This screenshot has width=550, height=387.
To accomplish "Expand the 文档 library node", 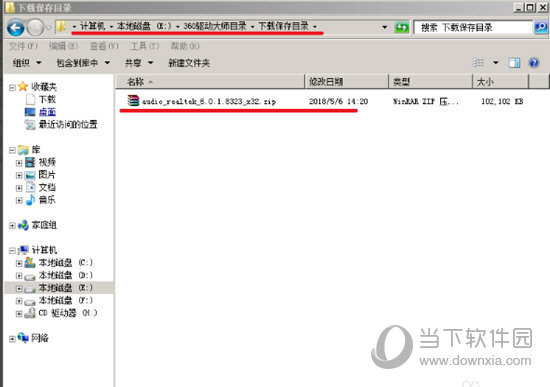I will (19, 188).
